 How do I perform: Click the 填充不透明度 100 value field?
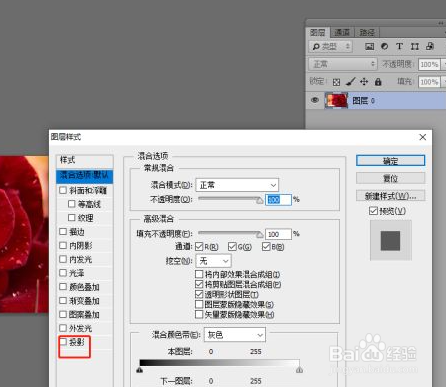[x=278, y=234]
